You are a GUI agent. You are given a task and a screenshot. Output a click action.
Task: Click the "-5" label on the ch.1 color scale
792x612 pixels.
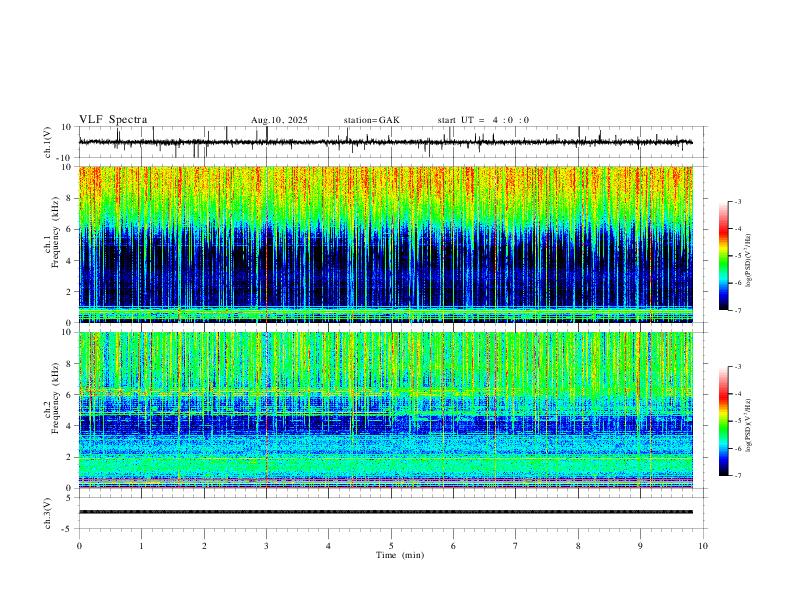738,256
